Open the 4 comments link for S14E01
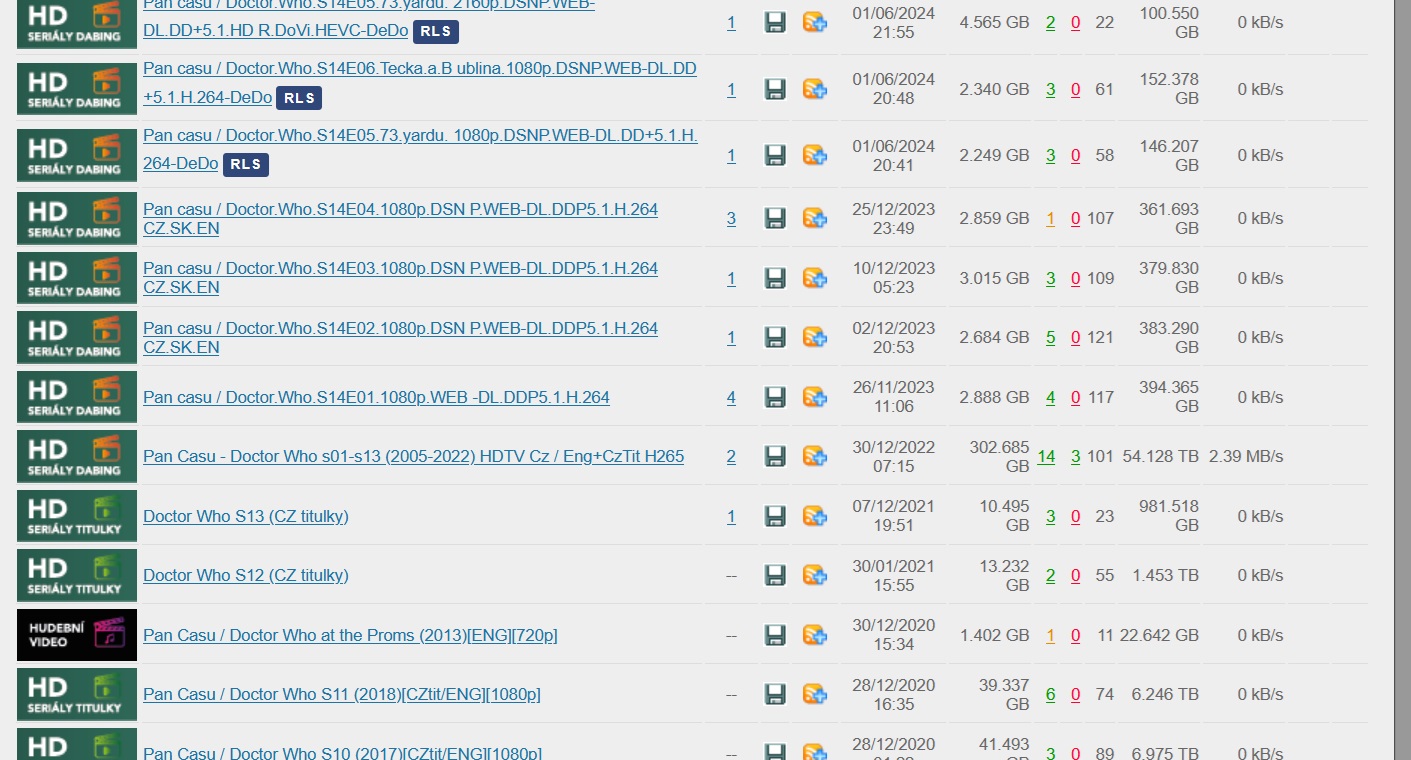Image resolution: width=1411 pixels, height=760 pixels. tap(731, 397)
